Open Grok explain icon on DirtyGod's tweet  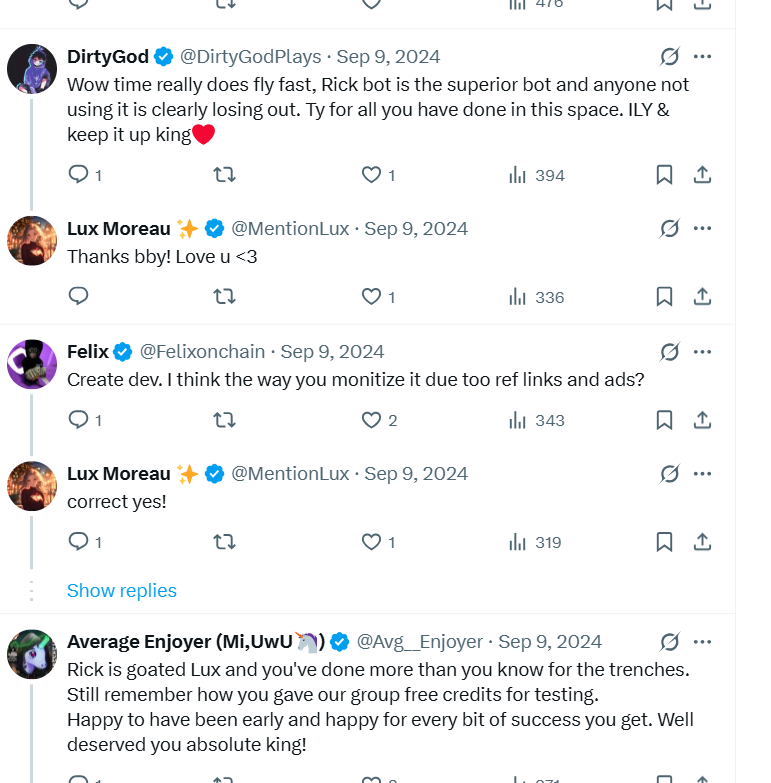tap(670, 57)
